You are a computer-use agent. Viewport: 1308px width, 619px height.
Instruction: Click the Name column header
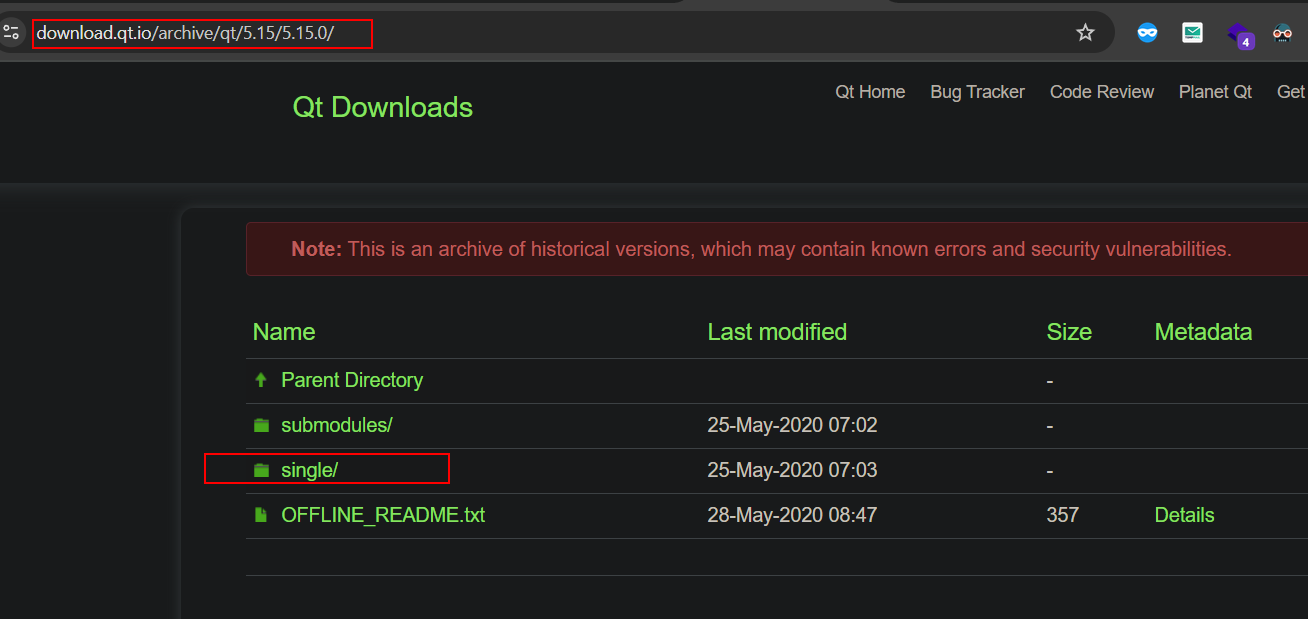click(284, 332)
